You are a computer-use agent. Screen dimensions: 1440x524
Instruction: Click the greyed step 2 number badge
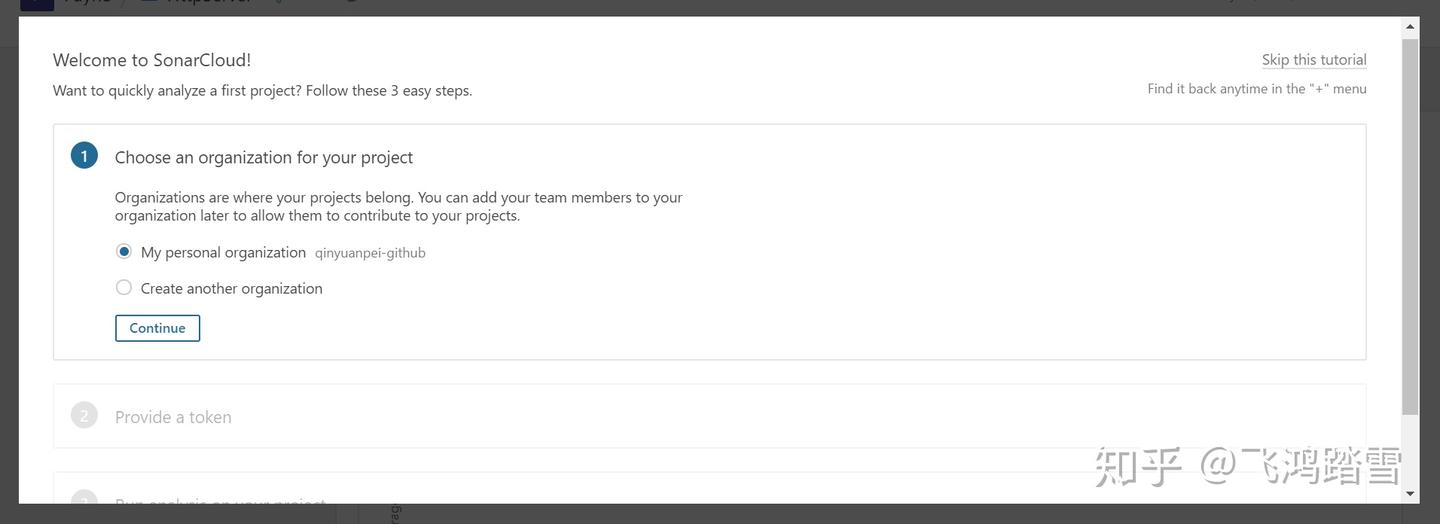click(84, 415)
